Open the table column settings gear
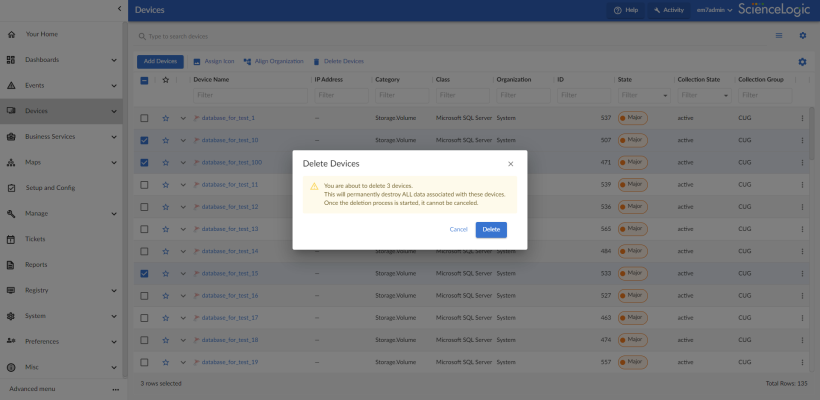This screenshot has width=820, height=400. [802, 62]
